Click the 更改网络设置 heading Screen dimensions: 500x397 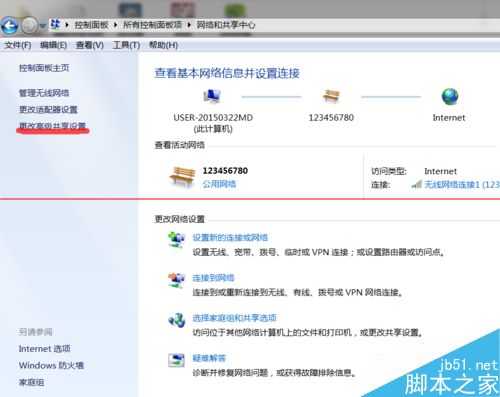[180, 219]
